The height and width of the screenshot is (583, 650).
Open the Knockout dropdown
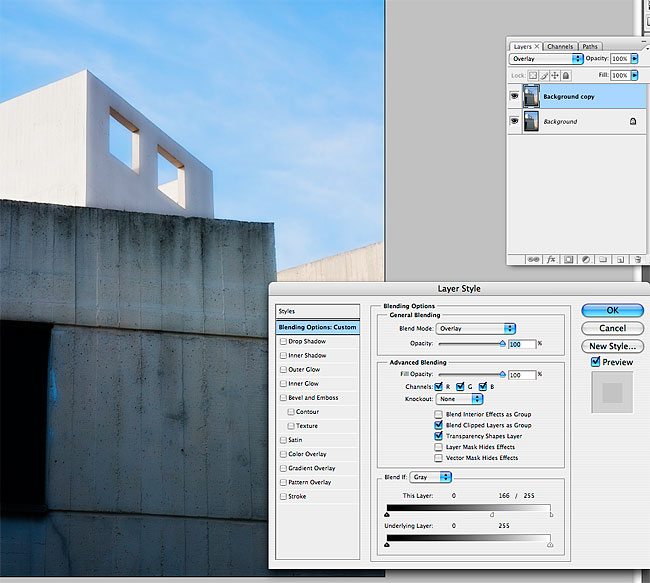click(460, 399)
